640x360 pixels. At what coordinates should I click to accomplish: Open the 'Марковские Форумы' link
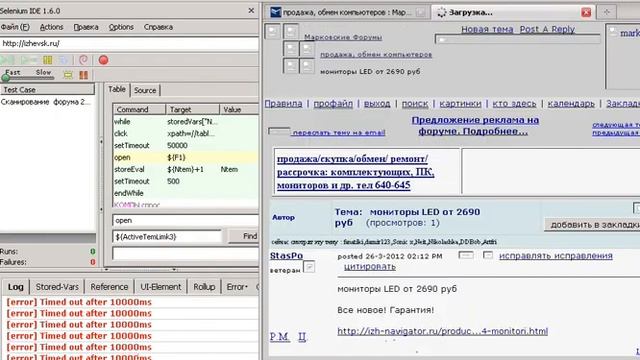pyautogui.click(x=343, y=37)
